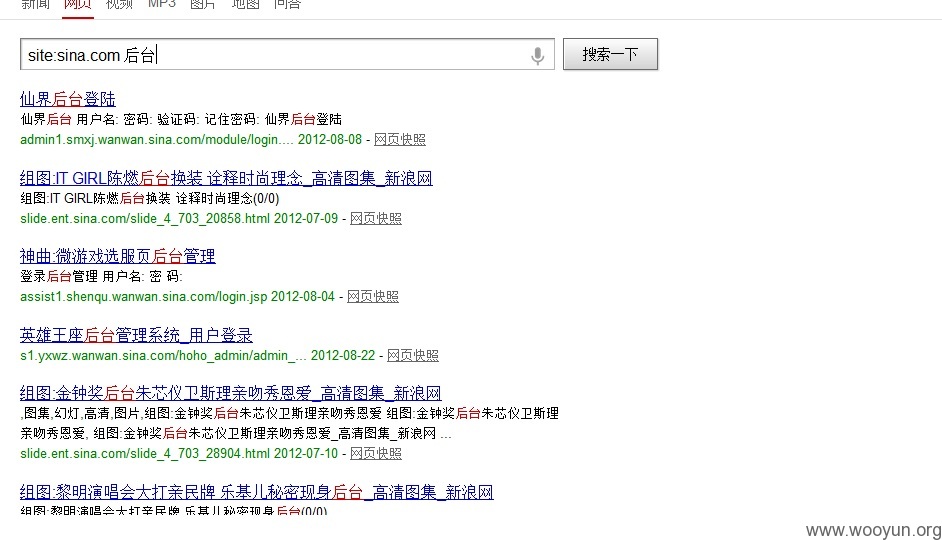Viewport: 942px width, 540px height.
Task: Click the slide.ent.sina.com/slide_4_703_20858.html URL text
Action: 145,218
